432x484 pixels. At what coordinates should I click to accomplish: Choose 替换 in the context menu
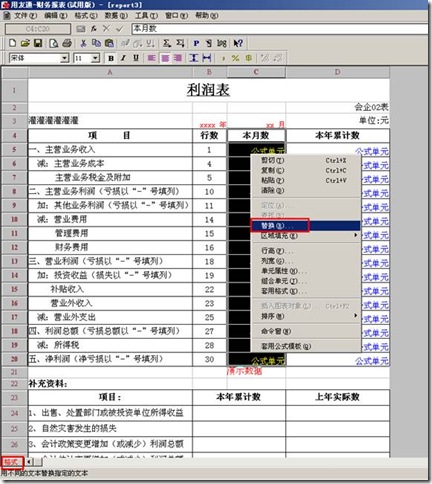tap(305, 226)
